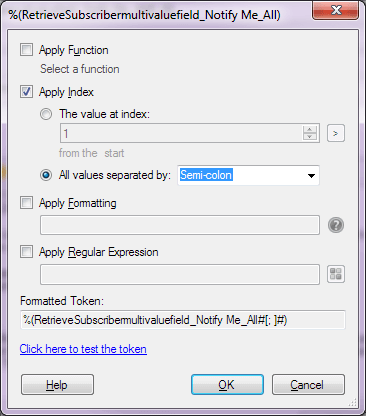The width and height of the screenshot is (366, 416).
Task: Click the dropdown arrow of separator combo box
Action: click(x=311, y=176)
